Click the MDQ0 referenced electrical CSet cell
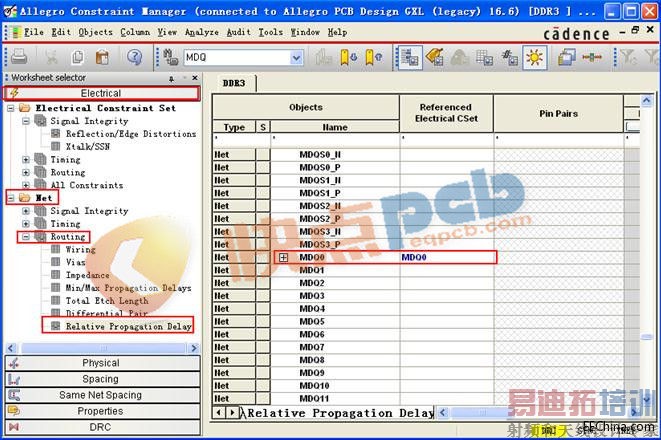Screen dimensions: 661x440 pos(447,258)
